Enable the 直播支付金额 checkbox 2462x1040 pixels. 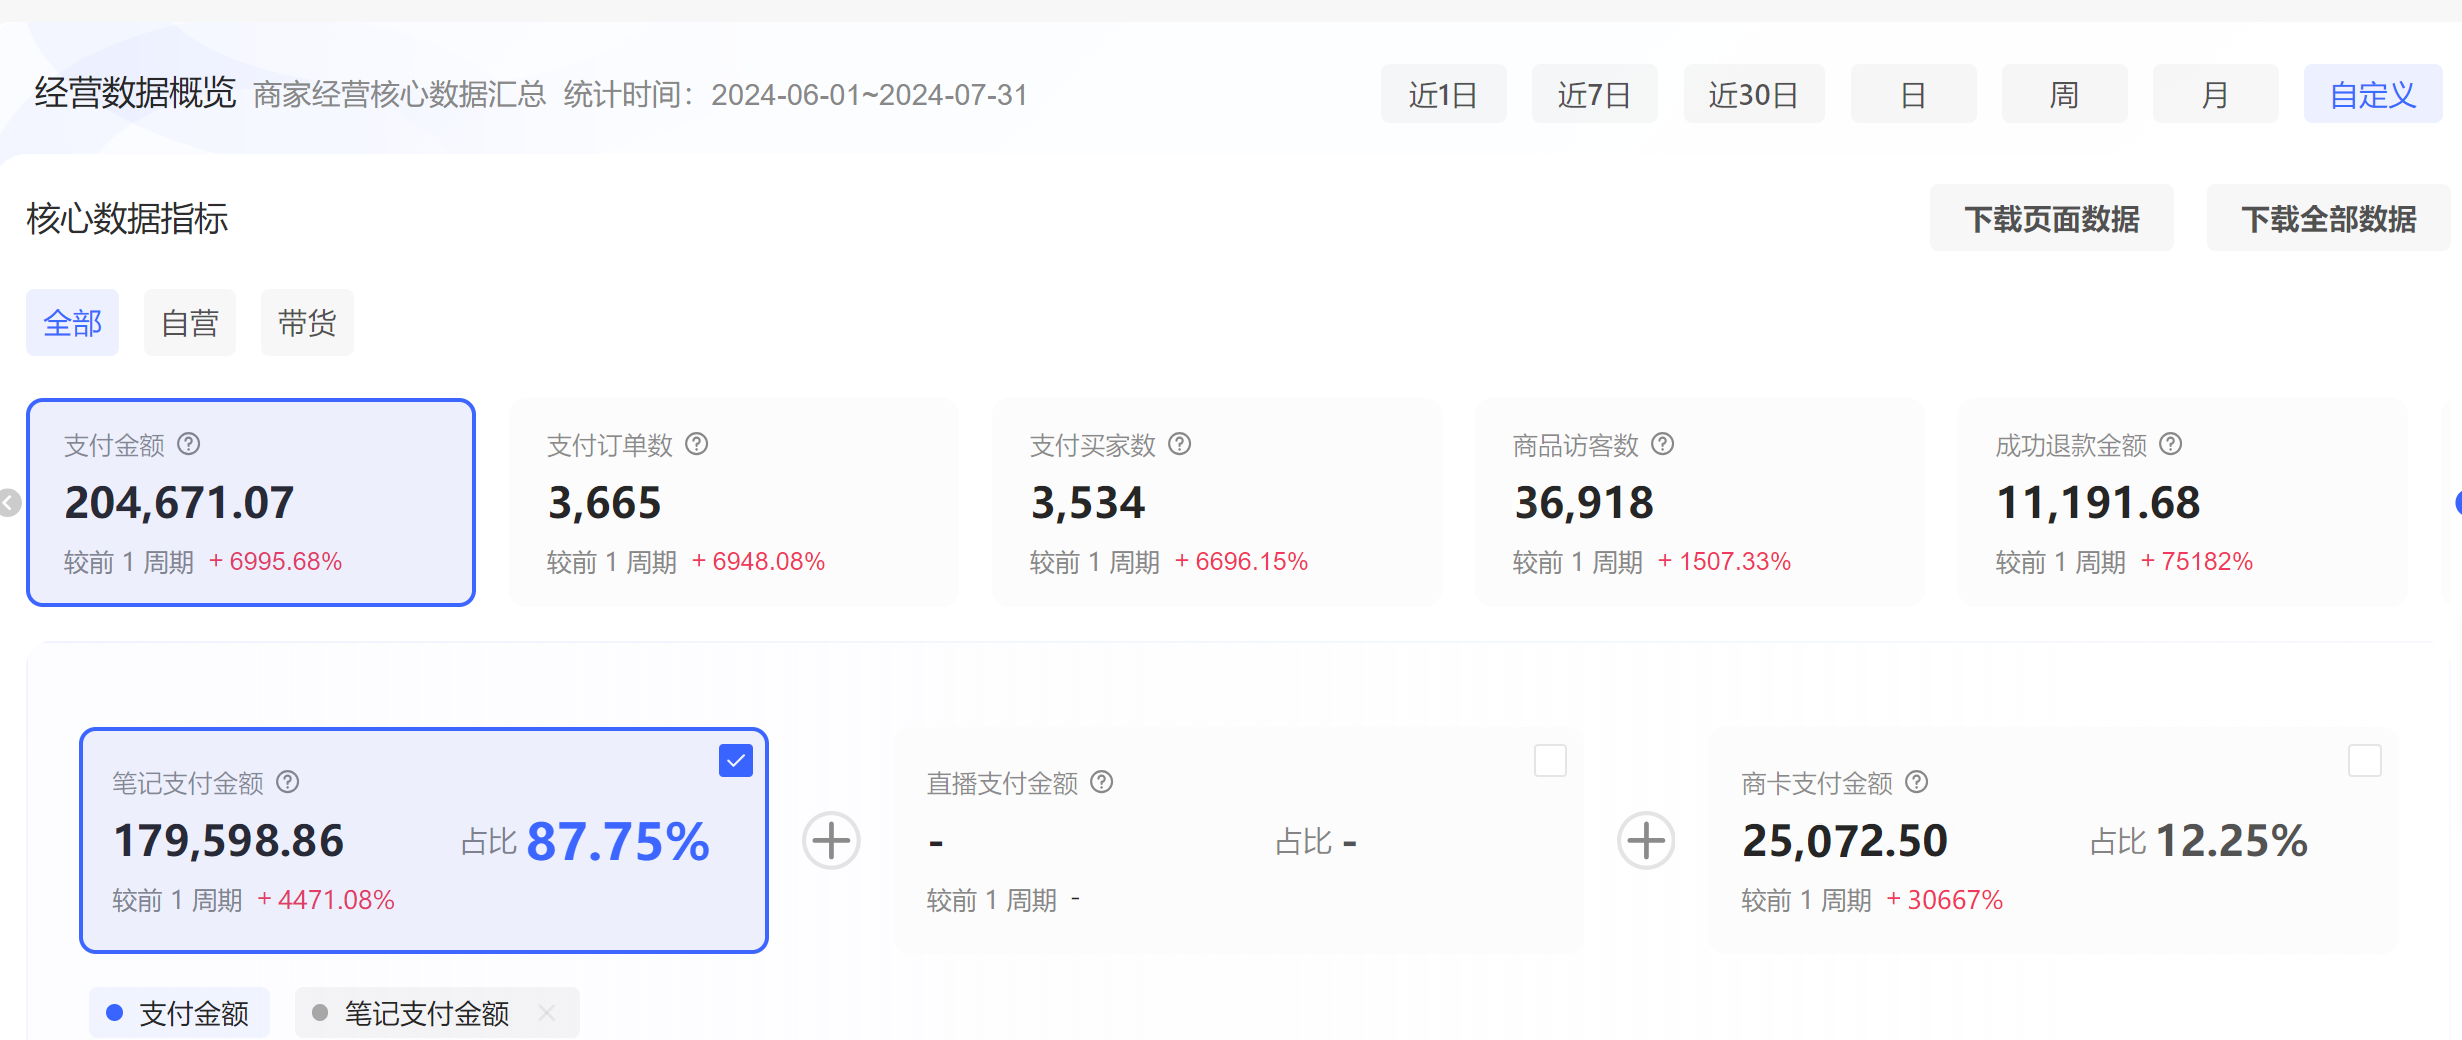pyautogui.click(x=1550, y=761)
